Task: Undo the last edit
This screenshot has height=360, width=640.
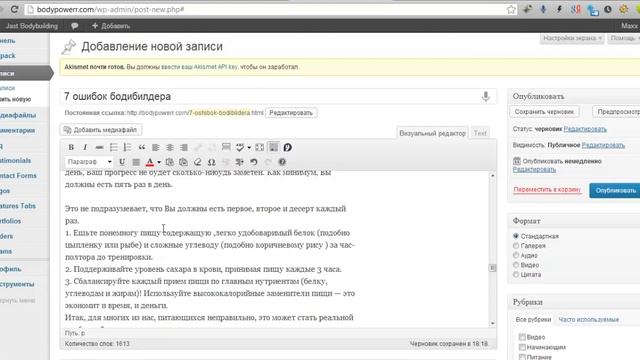Action: click(x=254, y=162)
